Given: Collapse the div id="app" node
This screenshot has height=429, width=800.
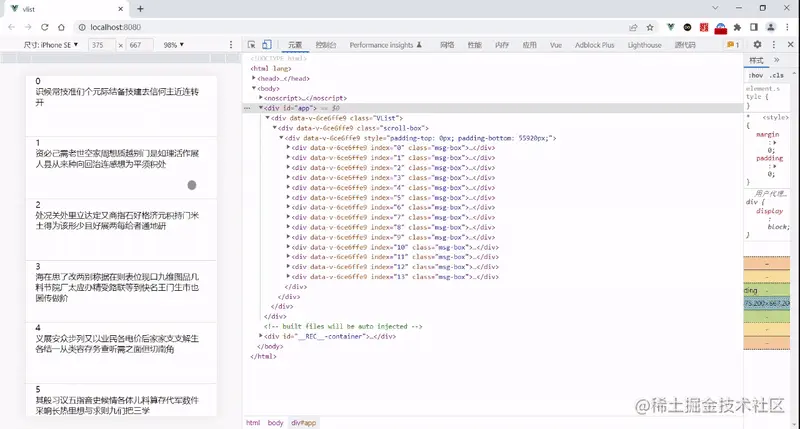Looking at the screenshot, I should point(261,108).
